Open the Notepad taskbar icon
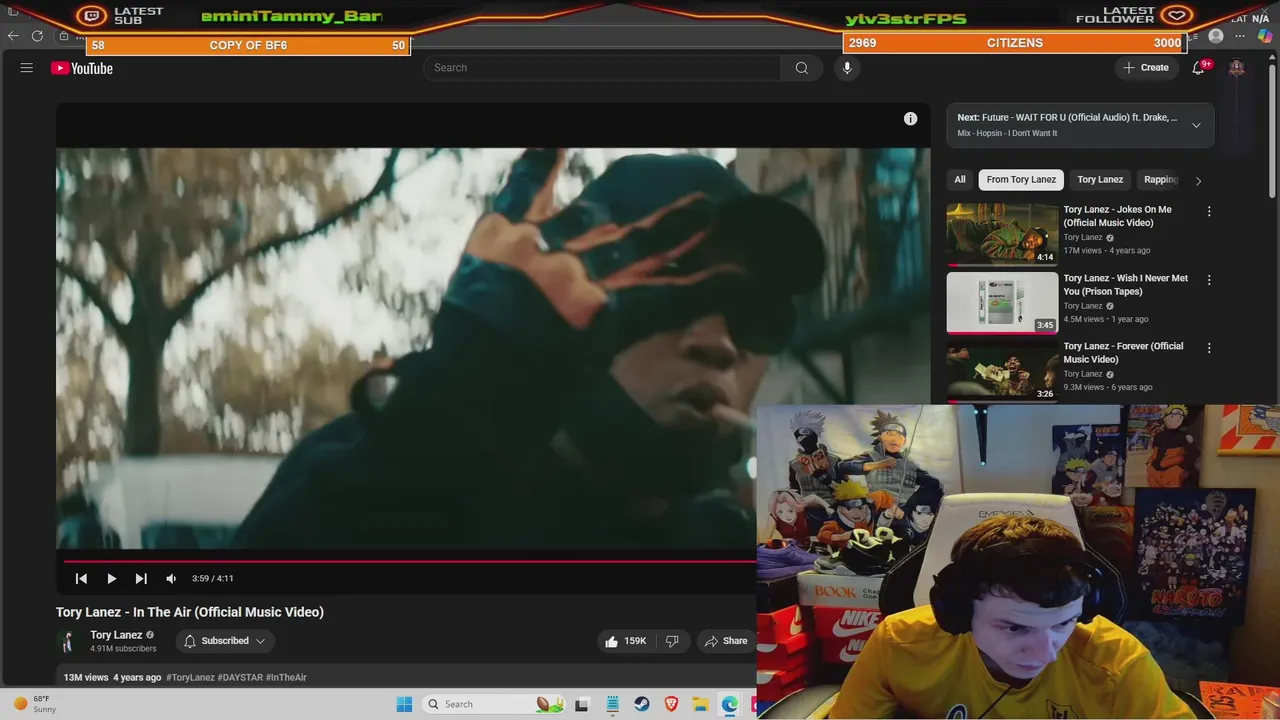Screen dimensions: 1280x720 point(612,704)
